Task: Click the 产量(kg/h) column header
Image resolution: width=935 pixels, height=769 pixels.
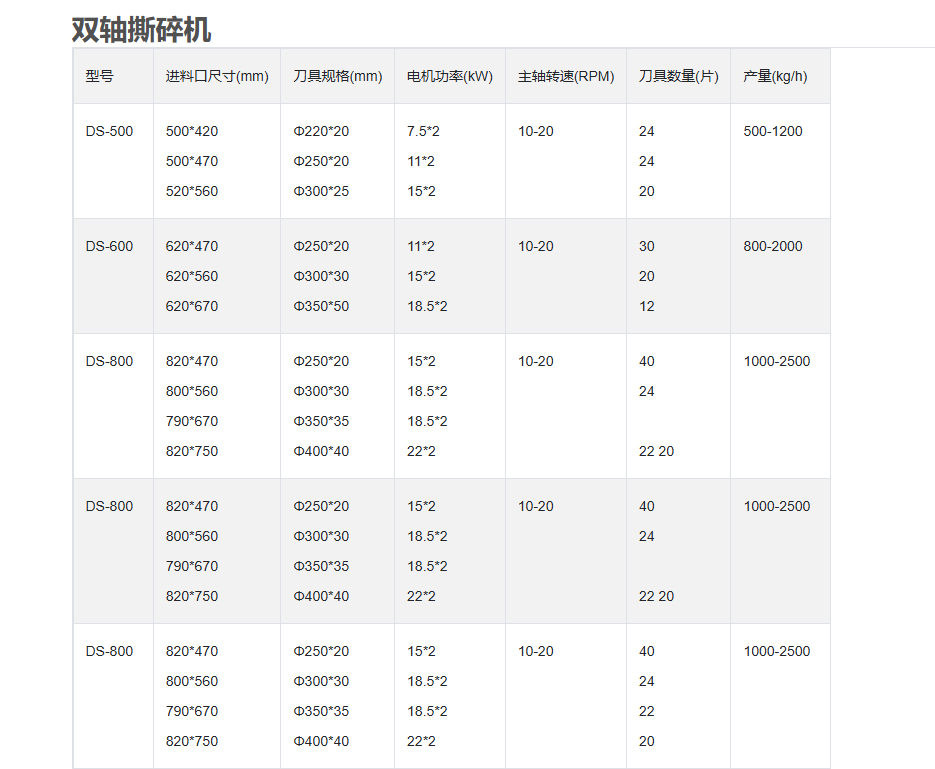Action: [775, 76]
